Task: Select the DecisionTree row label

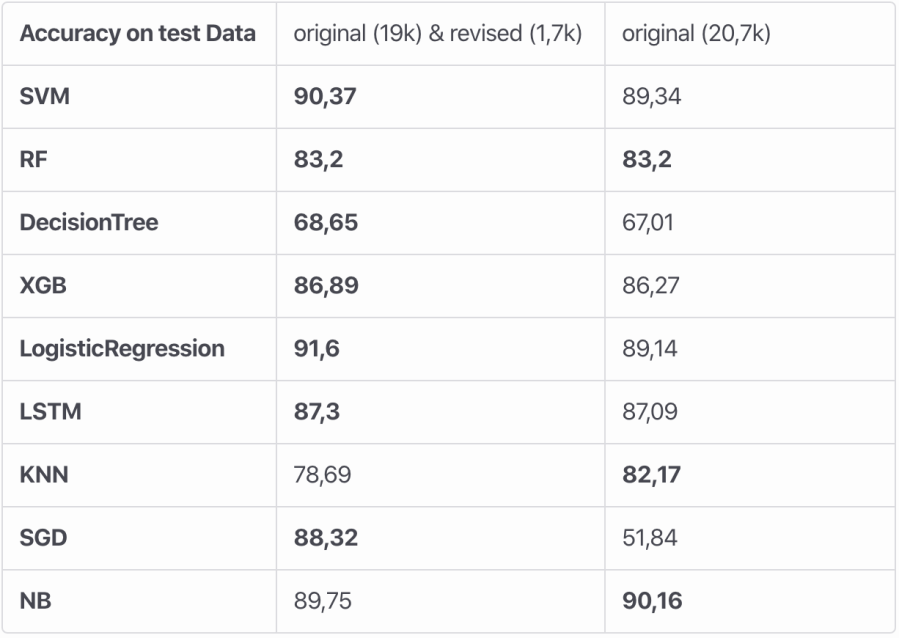Action: pyautogui.click(x=89, y=222)
